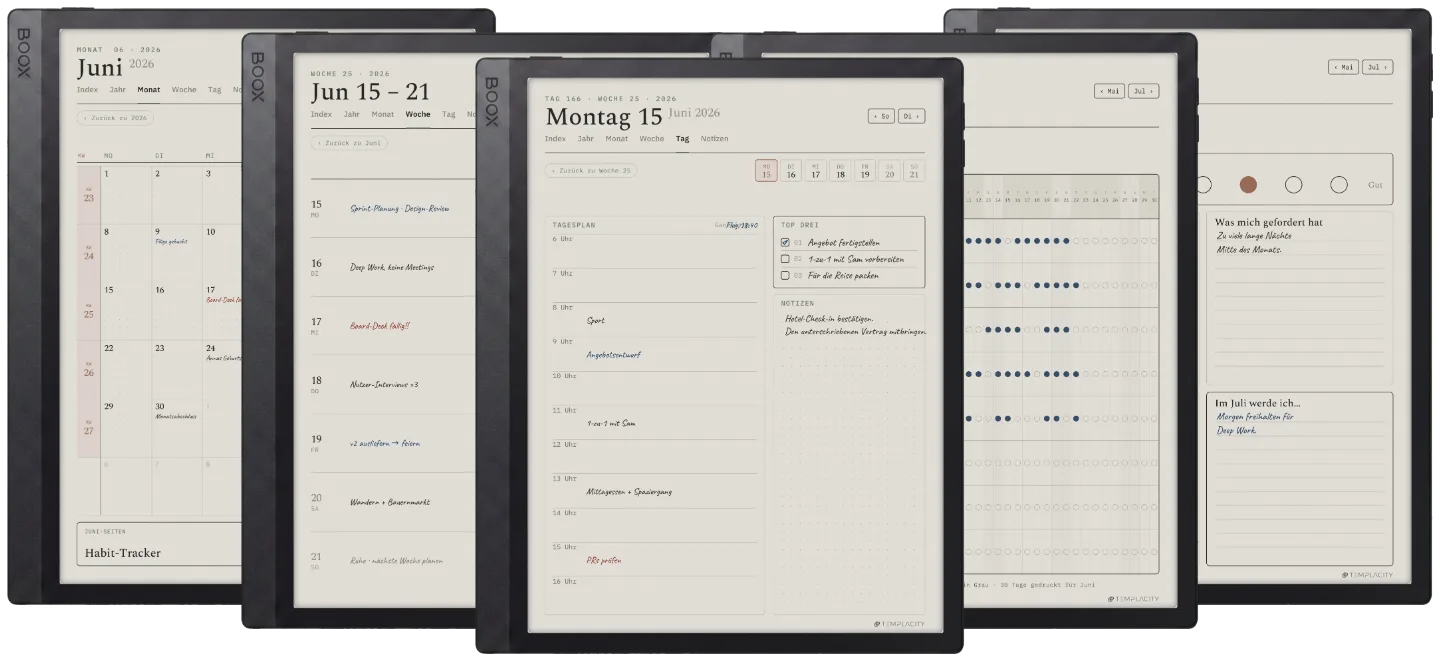The height and width of the screenshot is (661, 1440).
Task: Open the Jahr tab in day view
Action: [586, 139]
